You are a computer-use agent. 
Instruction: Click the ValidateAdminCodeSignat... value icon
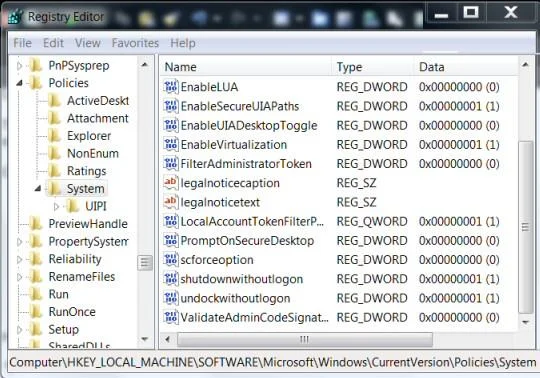pos(171,317)
